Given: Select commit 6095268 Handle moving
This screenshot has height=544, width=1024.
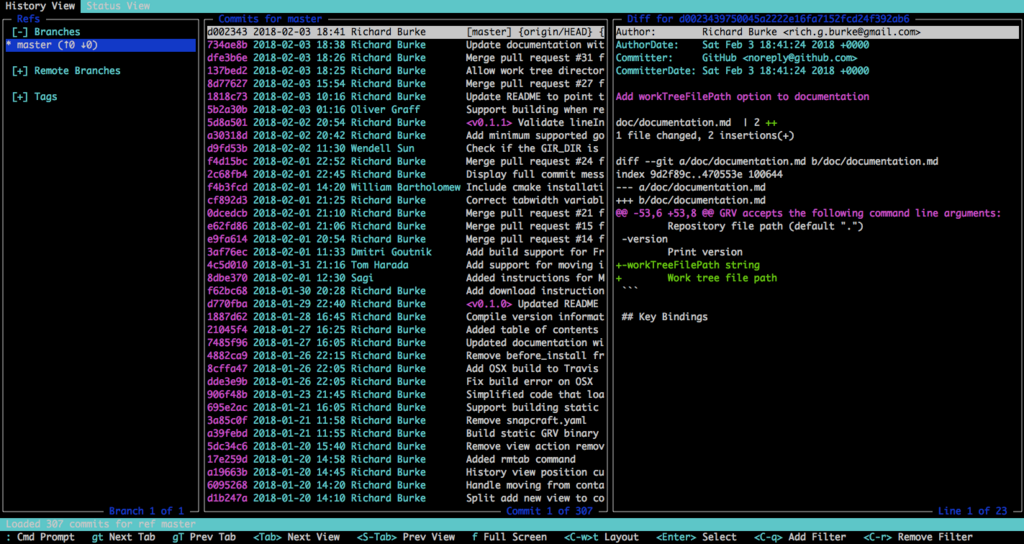Looking at the screenshot, I should point(406,485).
